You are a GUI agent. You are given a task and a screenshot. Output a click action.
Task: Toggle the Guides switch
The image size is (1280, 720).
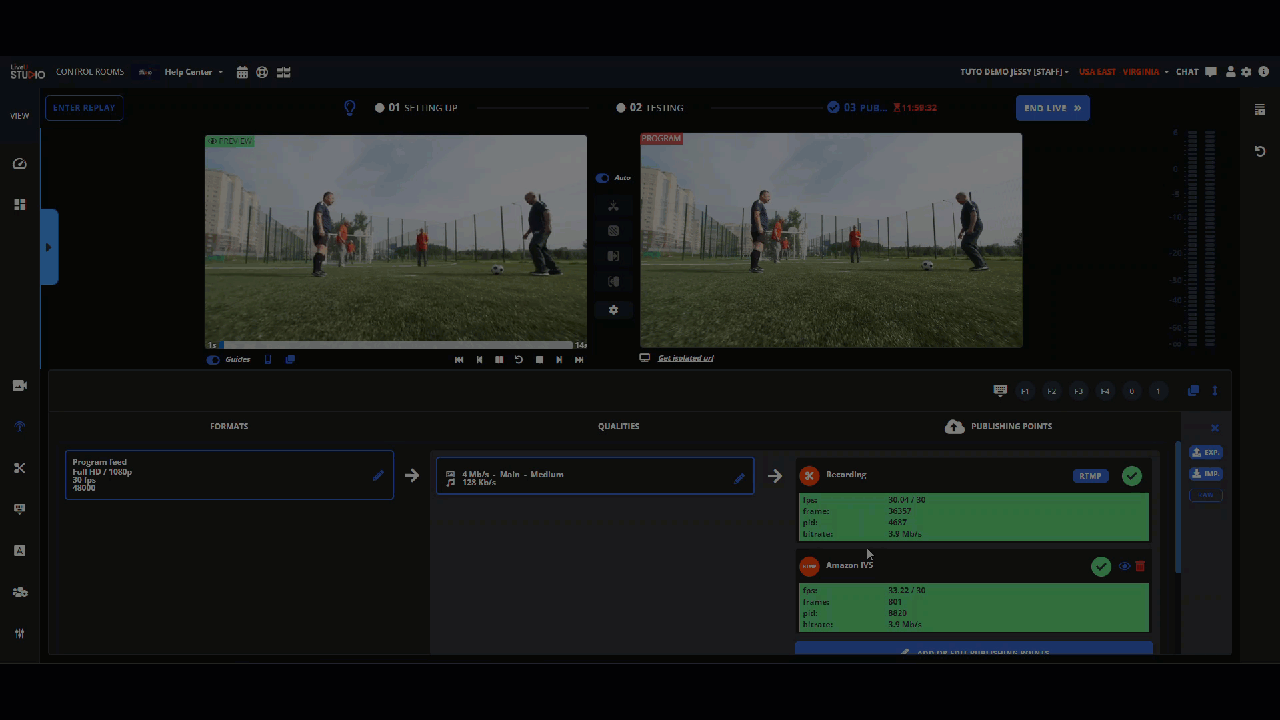tap(213, 359)
